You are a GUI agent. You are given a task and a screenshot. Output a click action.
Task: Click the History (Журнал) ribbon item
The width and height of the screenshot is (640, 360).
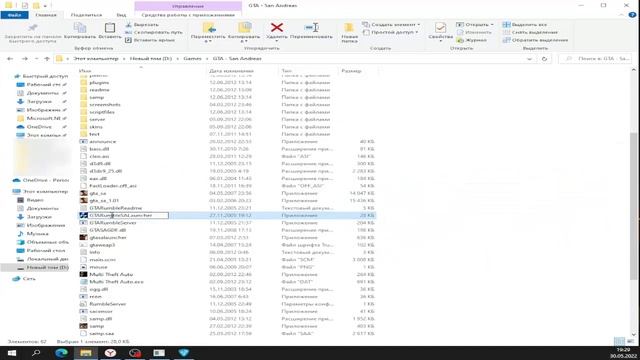tap(471, 40)
